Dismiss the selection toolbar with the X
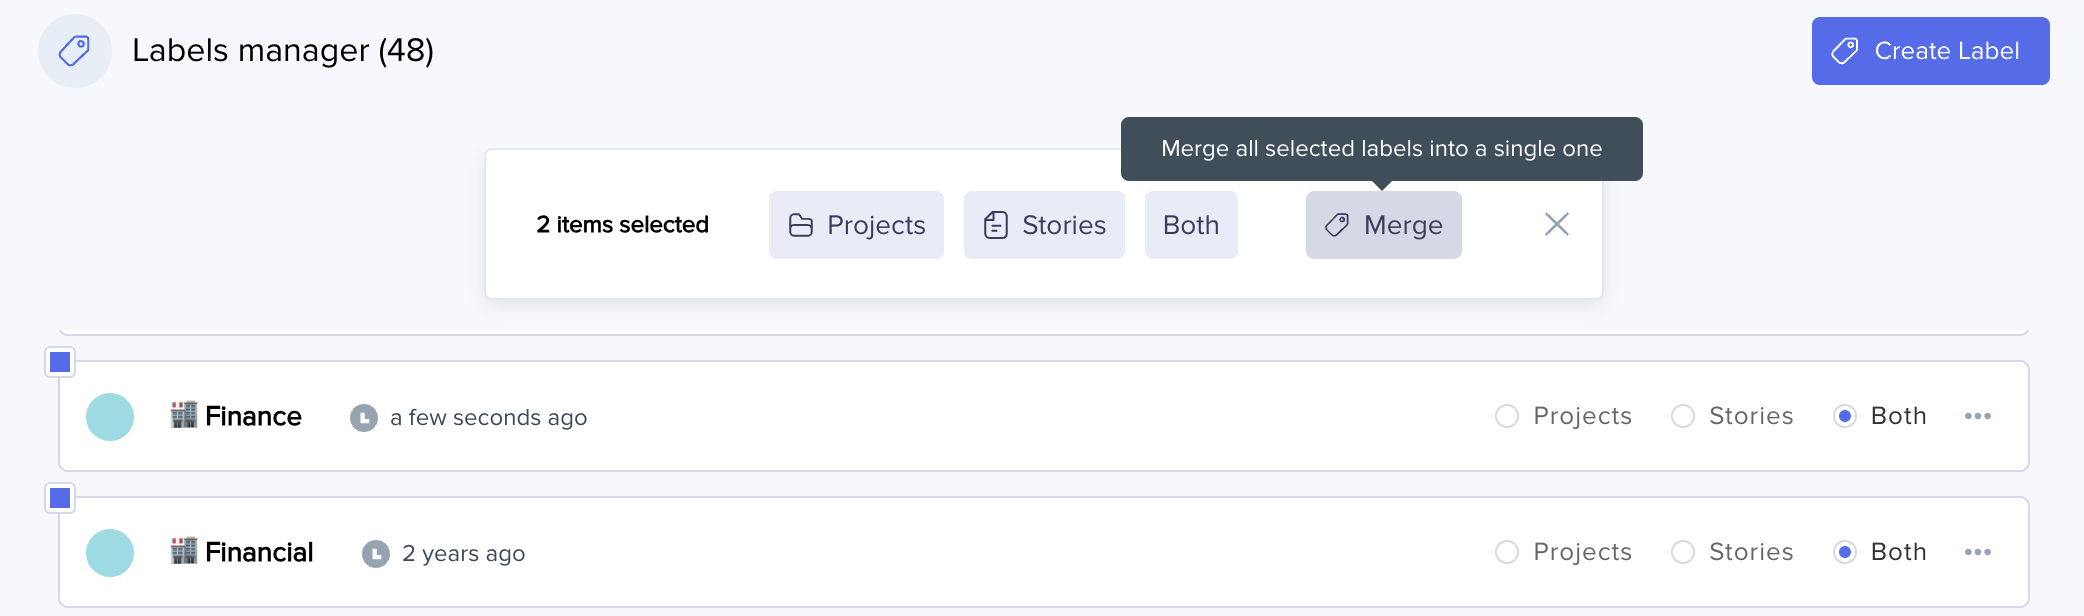Screen dimensions: 2084x616 coord(1557,224)
